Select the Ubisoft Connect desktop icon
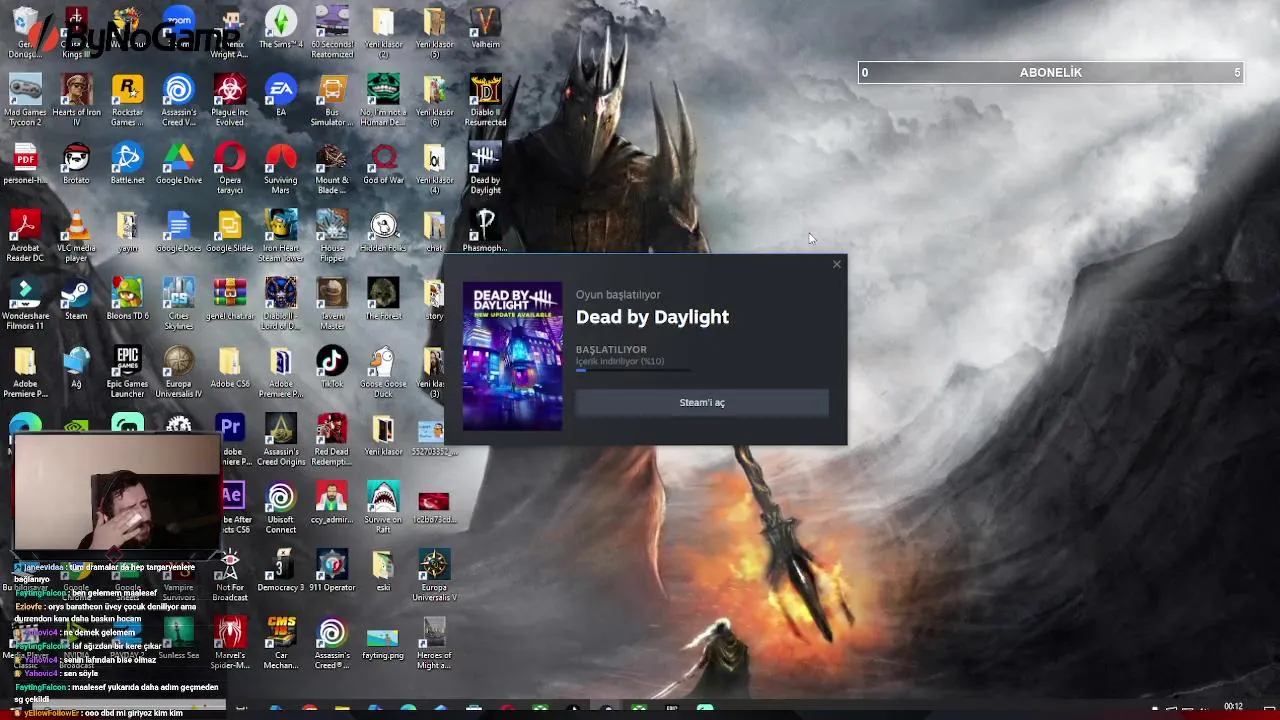Image resolution: width=1280 pixels, height=720 pixels. click(x=281, y=509)
